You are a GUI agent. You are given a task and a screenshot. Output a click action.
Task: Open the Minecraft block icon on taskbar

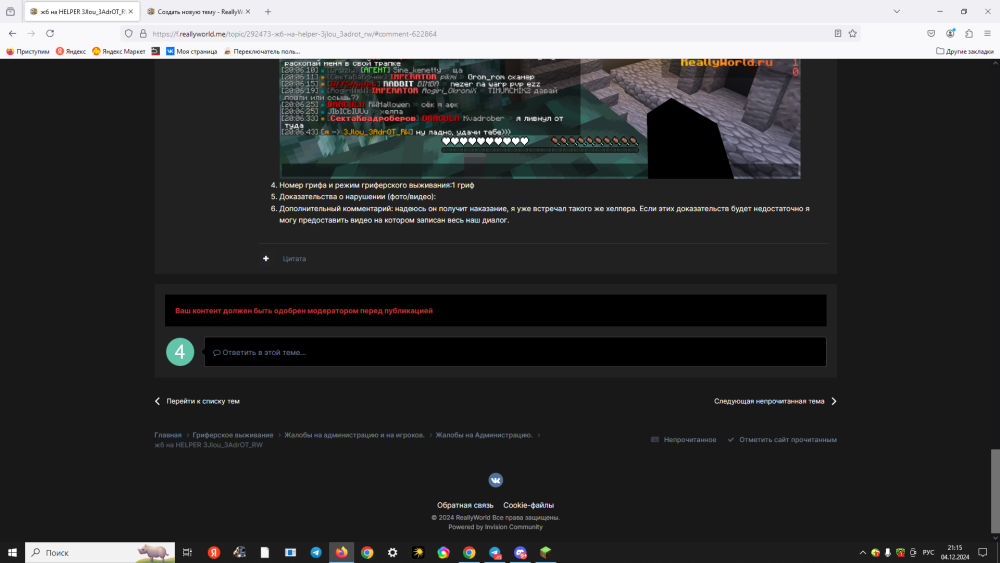[x=545, y=553]
